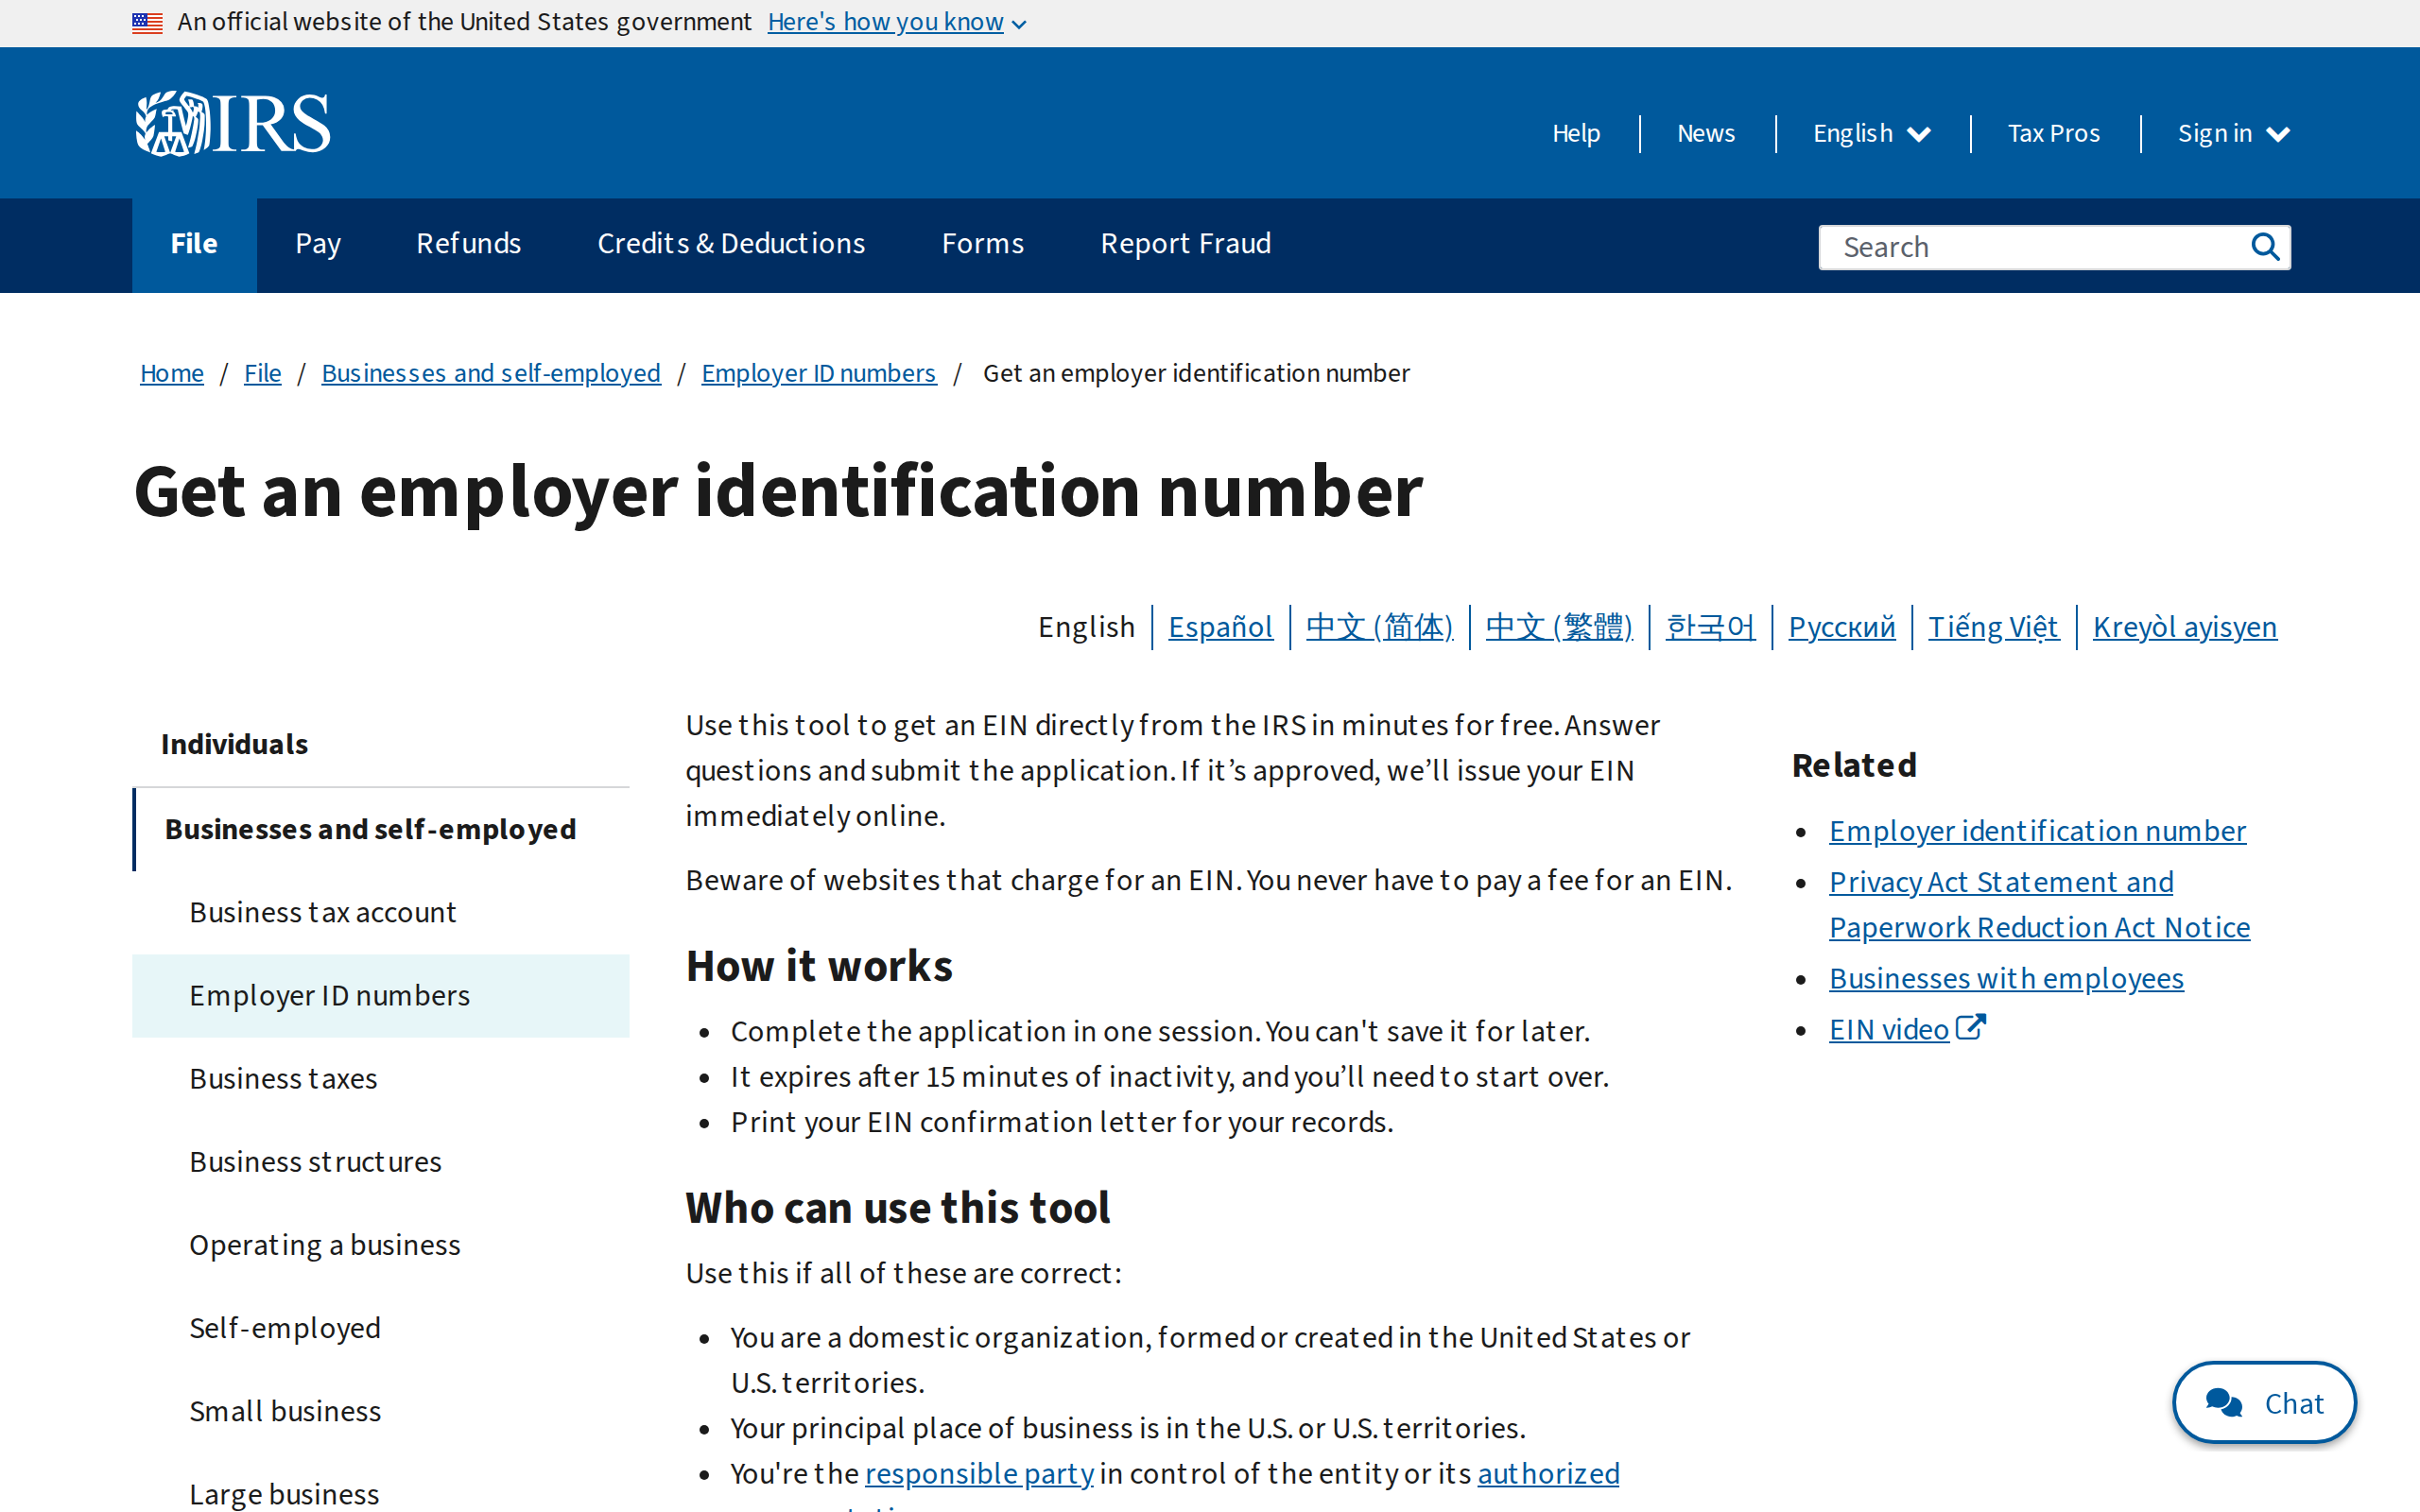The width and height of the screenshot is (2420, 1512).
Task: Open the Refunds nav tab
Action: [x=468, y=244]
